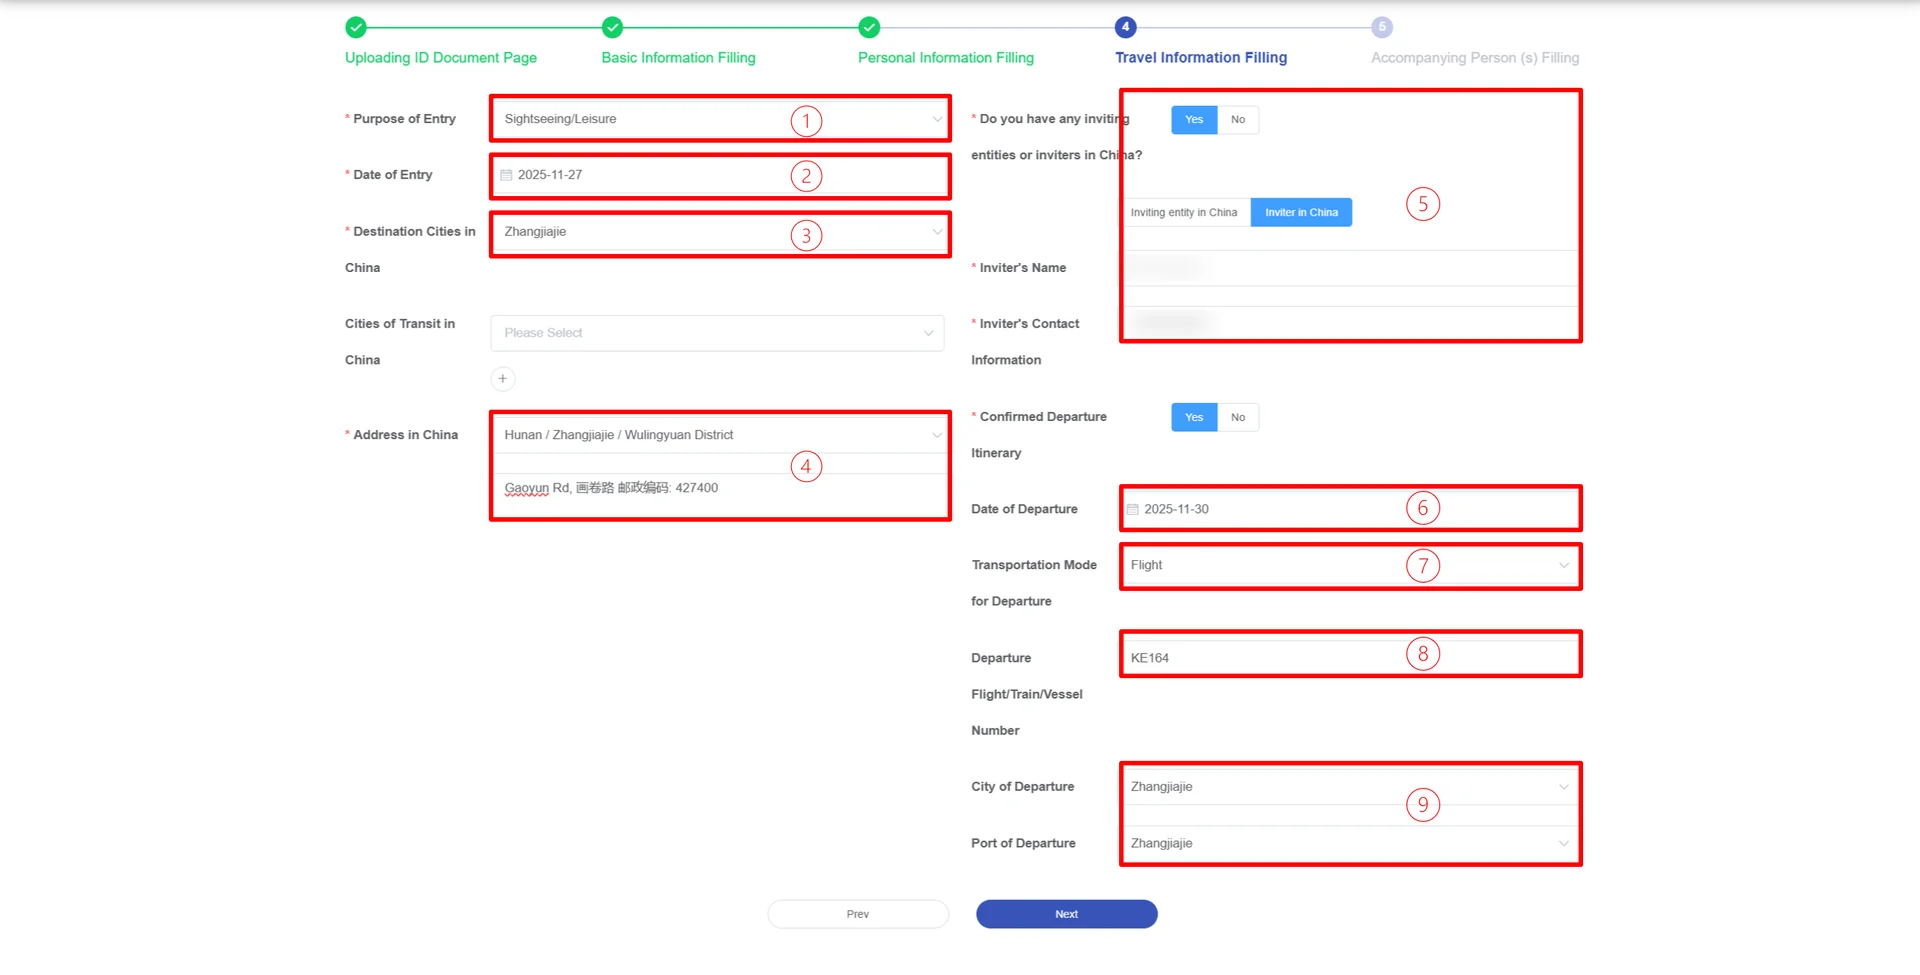Go to Personal Information Filling step

(946, 58)
